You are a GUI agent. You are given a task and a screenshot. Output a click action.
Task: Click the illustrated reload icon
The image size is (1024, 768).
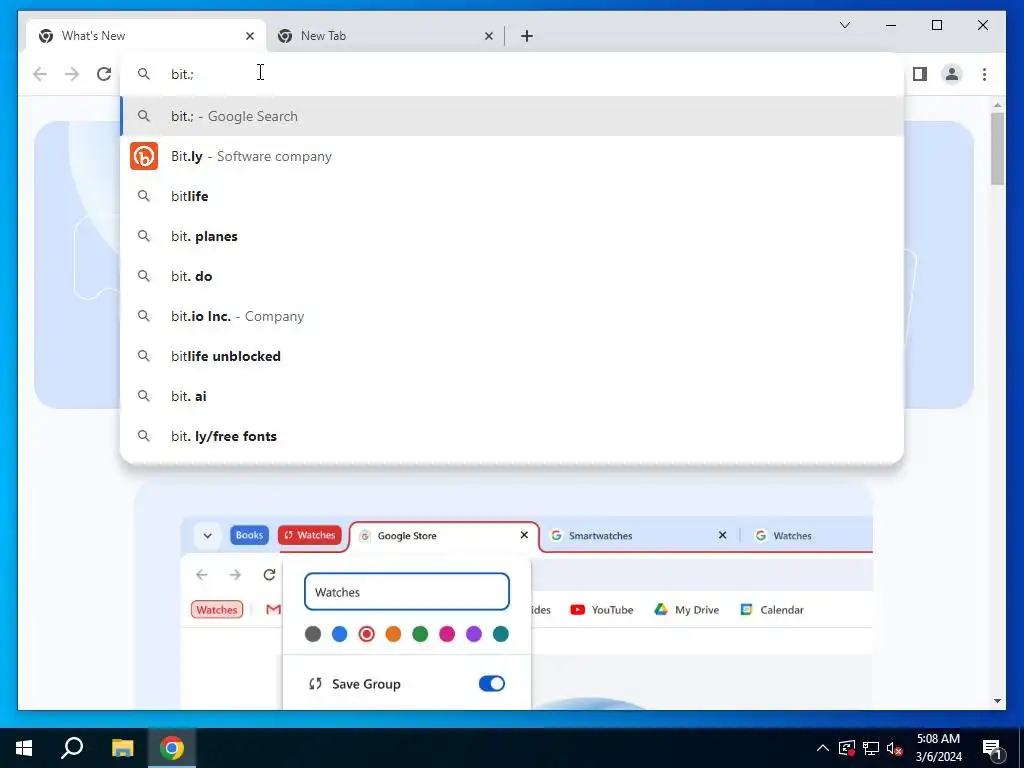pos(269,575)
